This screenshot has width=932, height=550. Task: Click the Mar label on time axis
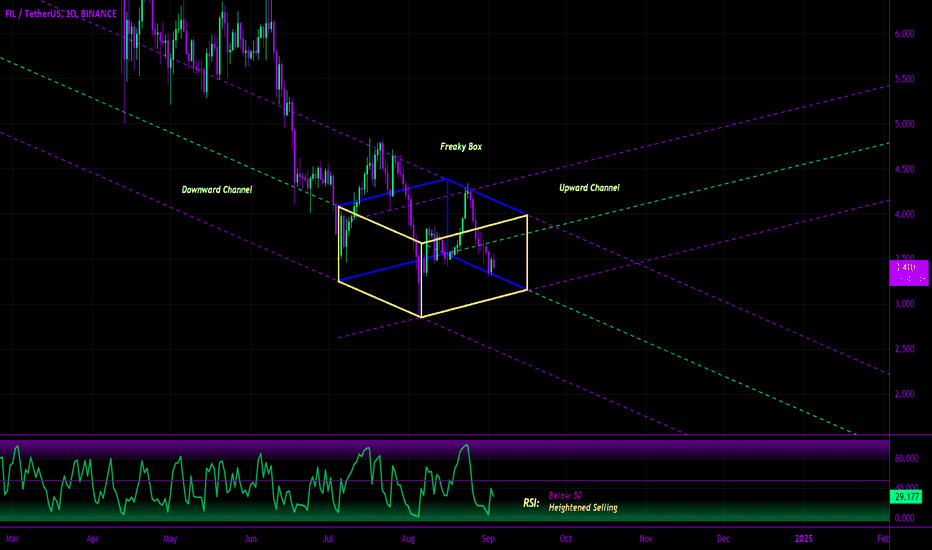coord(12,539)
